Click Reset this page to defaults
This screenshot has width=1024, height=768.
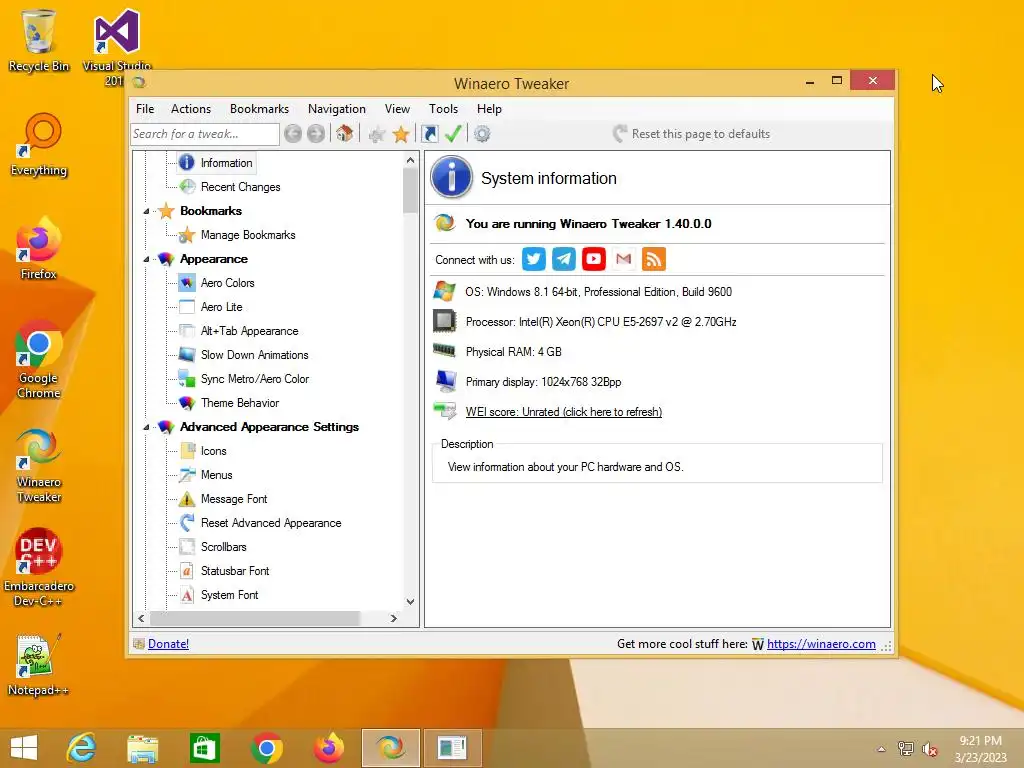692,134
